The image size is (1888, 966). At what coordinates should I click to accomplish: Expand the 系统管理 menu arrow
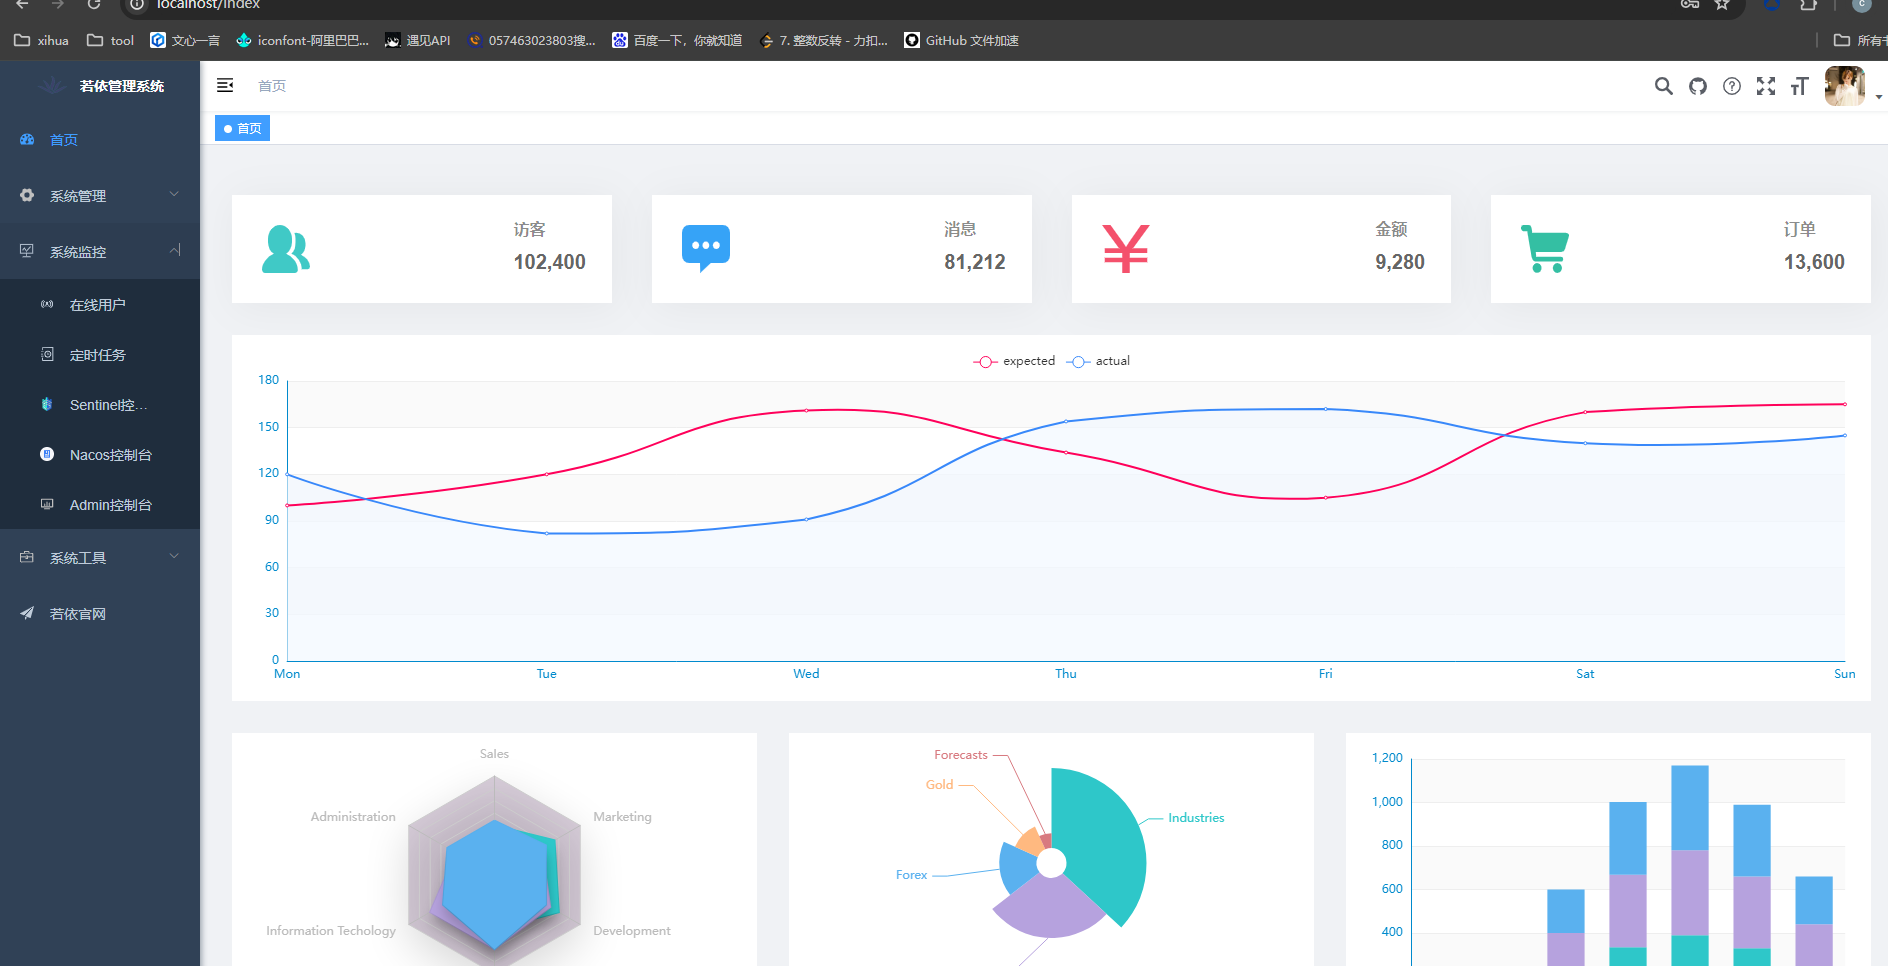coord(174,195)
